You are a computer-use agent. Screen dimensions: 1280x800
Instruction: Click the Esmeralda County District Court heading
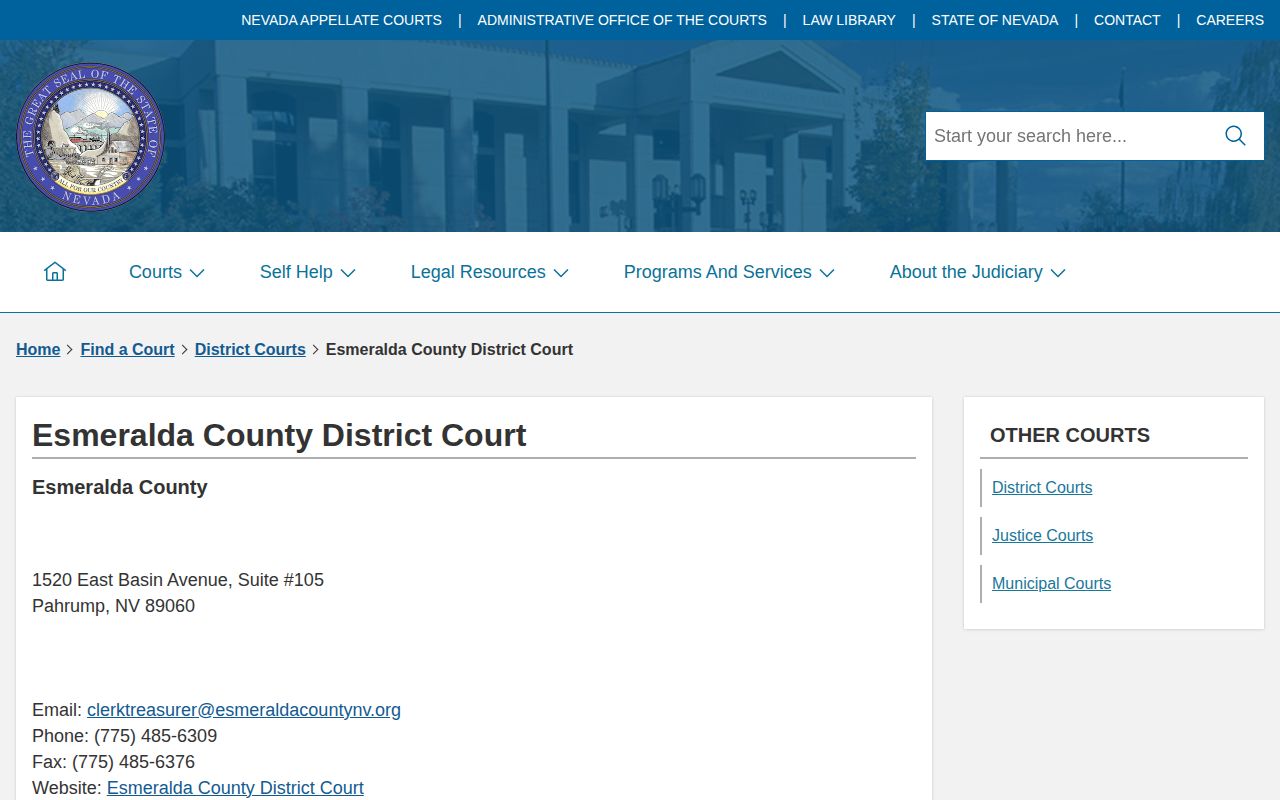[x=279, y=435]
